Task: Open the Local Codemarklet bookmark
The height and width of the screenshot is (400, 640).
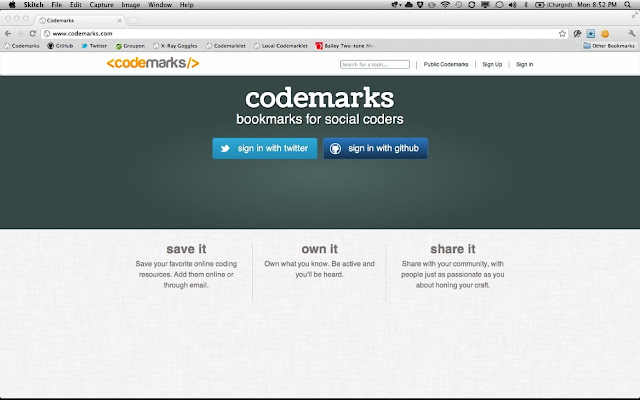Action: coord(280,46)
